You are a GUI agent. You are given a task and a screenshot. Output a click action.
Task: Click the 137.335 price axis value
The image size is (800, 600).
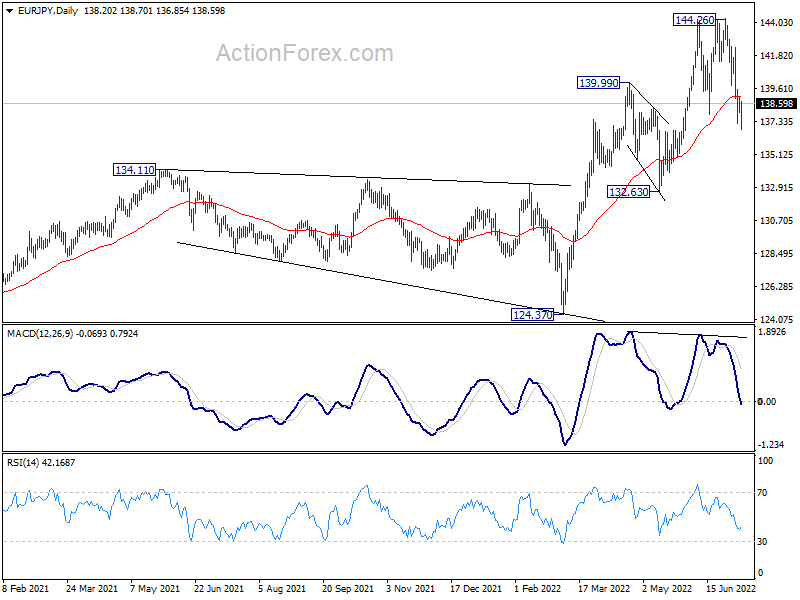point(777,121)
